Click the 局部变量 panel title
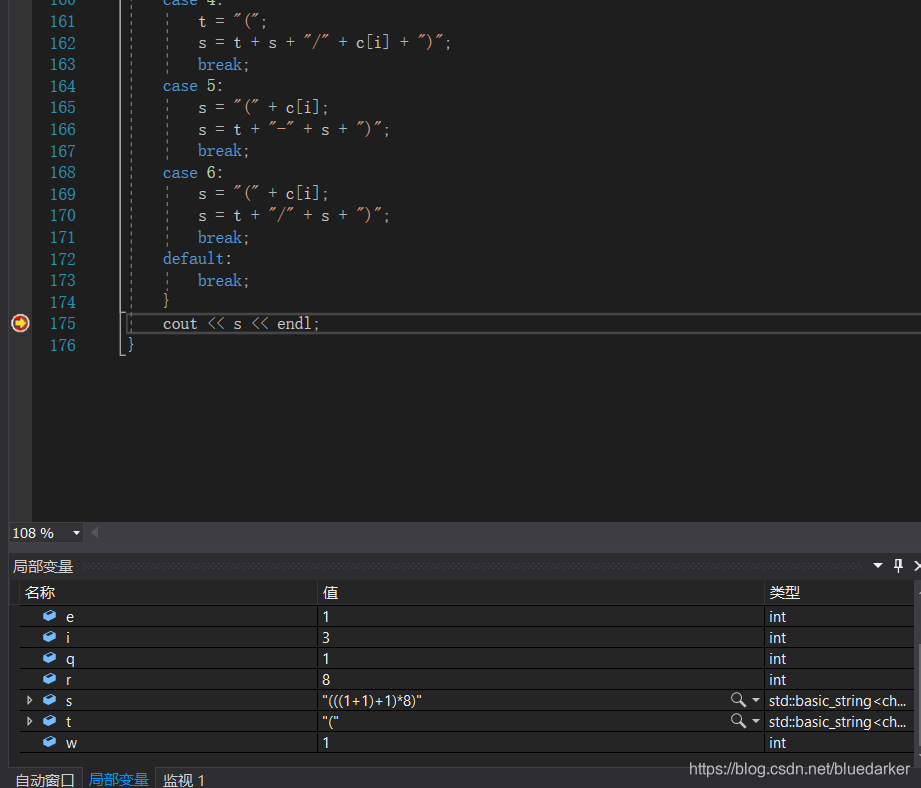 pos(43,566)
